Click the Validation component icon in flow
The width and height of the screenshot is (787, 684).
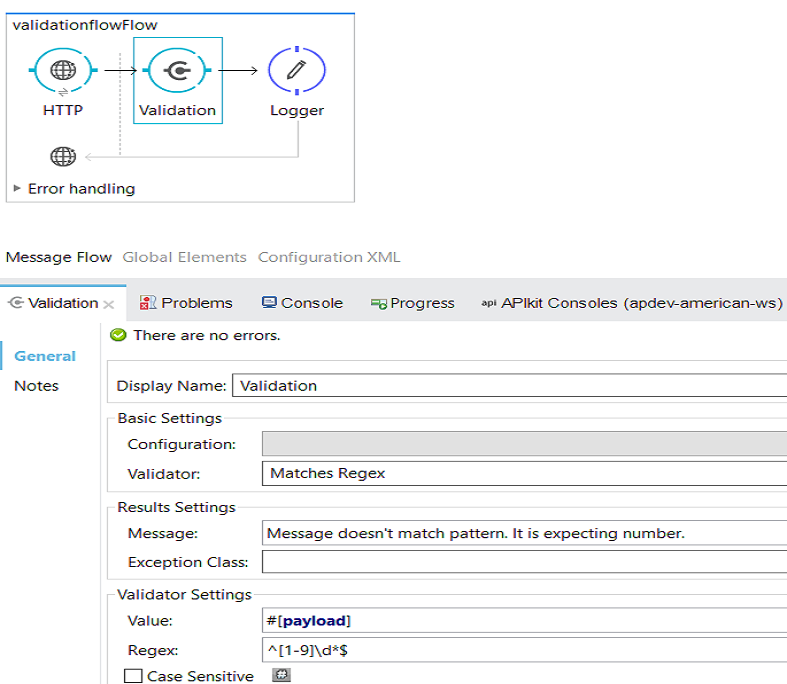click(x=177, y=70)
